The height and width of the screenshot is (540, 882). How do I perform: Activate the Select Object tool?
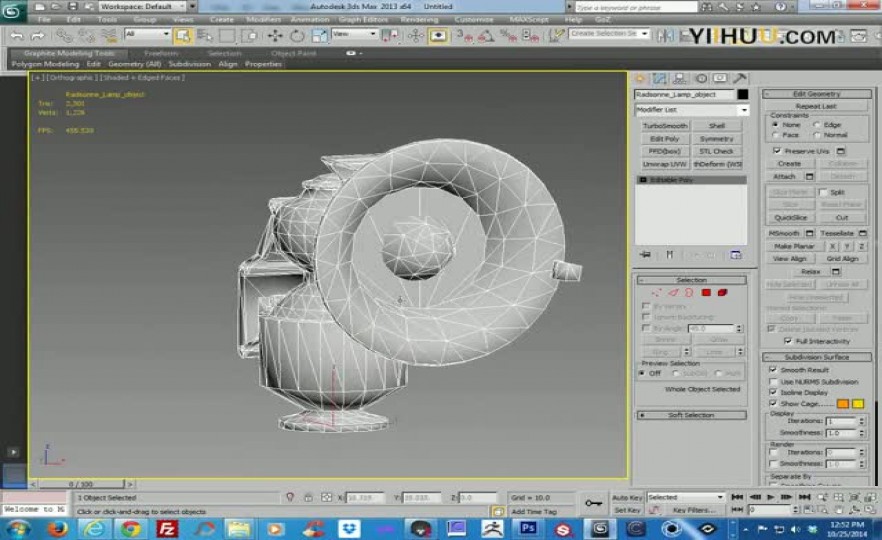(x=183, y=36)
